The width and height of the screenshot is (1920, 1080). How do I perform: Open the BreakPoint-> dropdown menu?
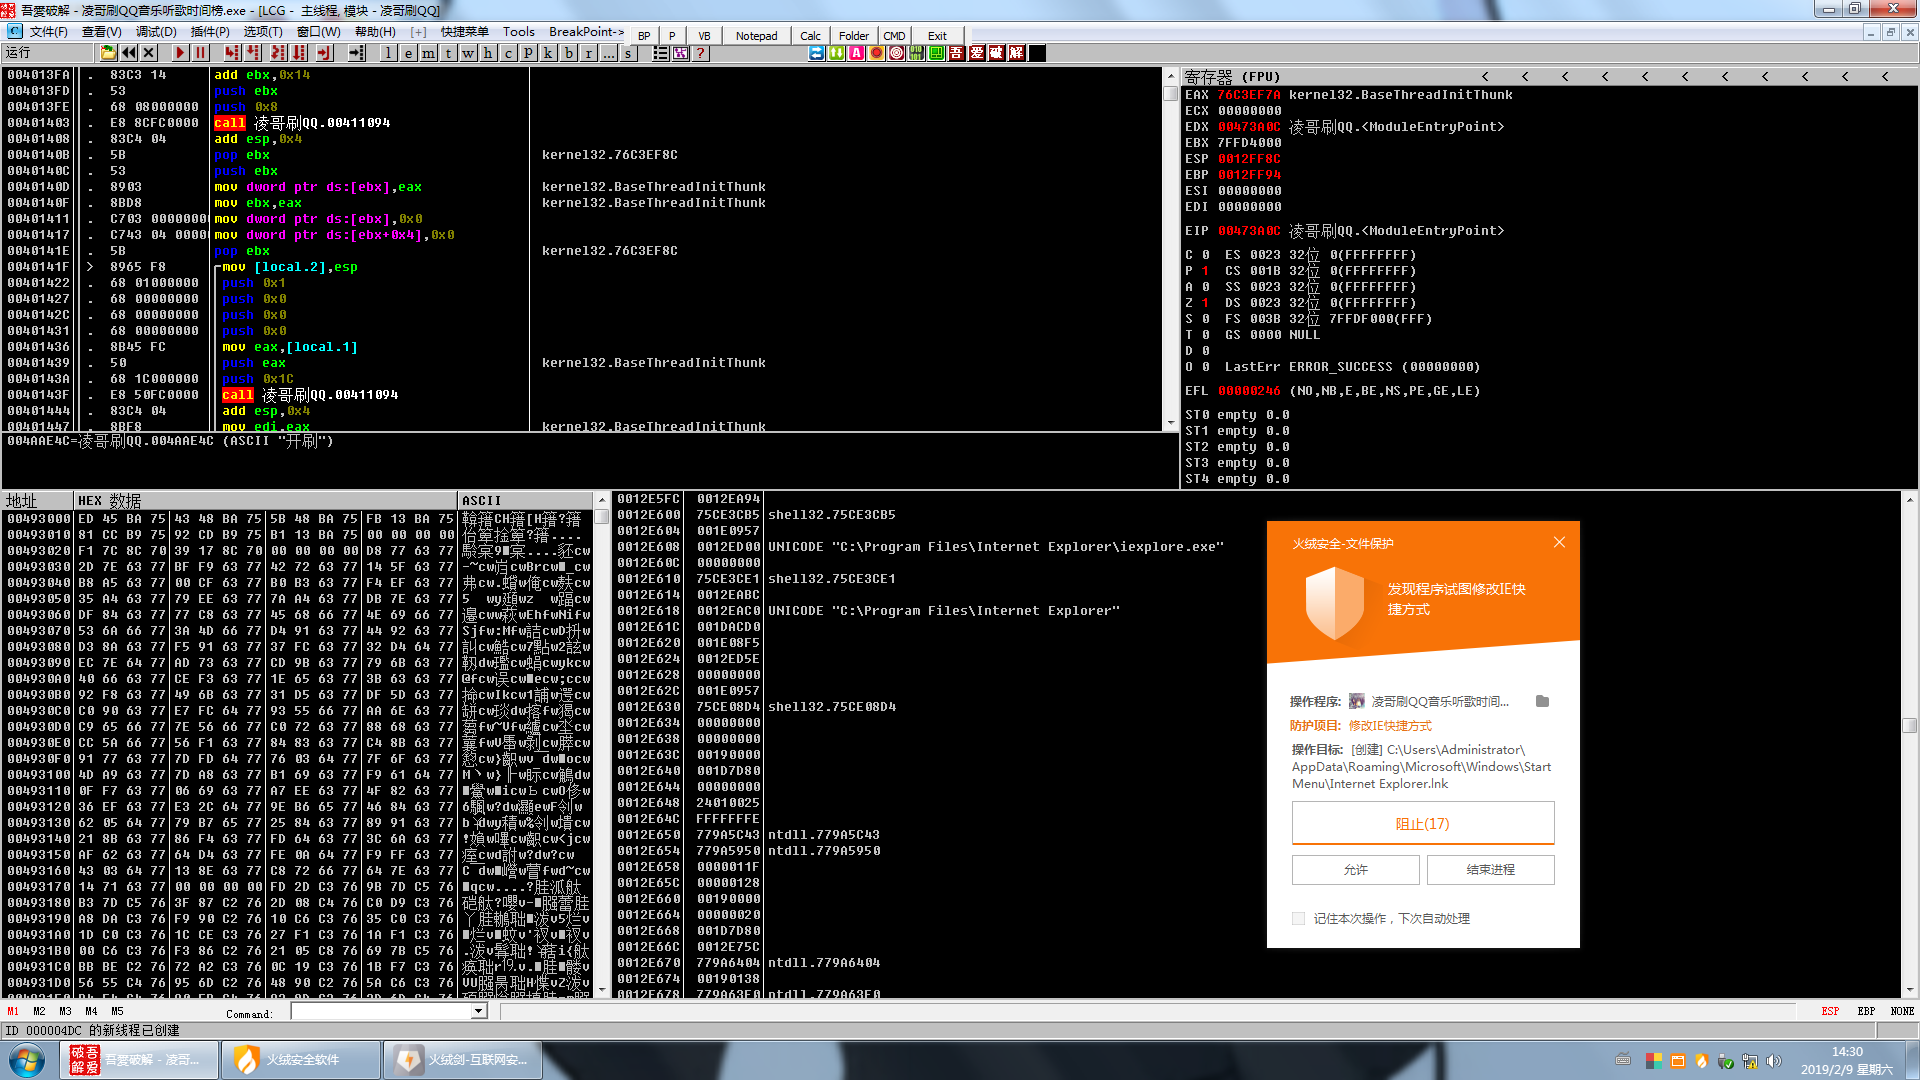(x=586, y=32)
